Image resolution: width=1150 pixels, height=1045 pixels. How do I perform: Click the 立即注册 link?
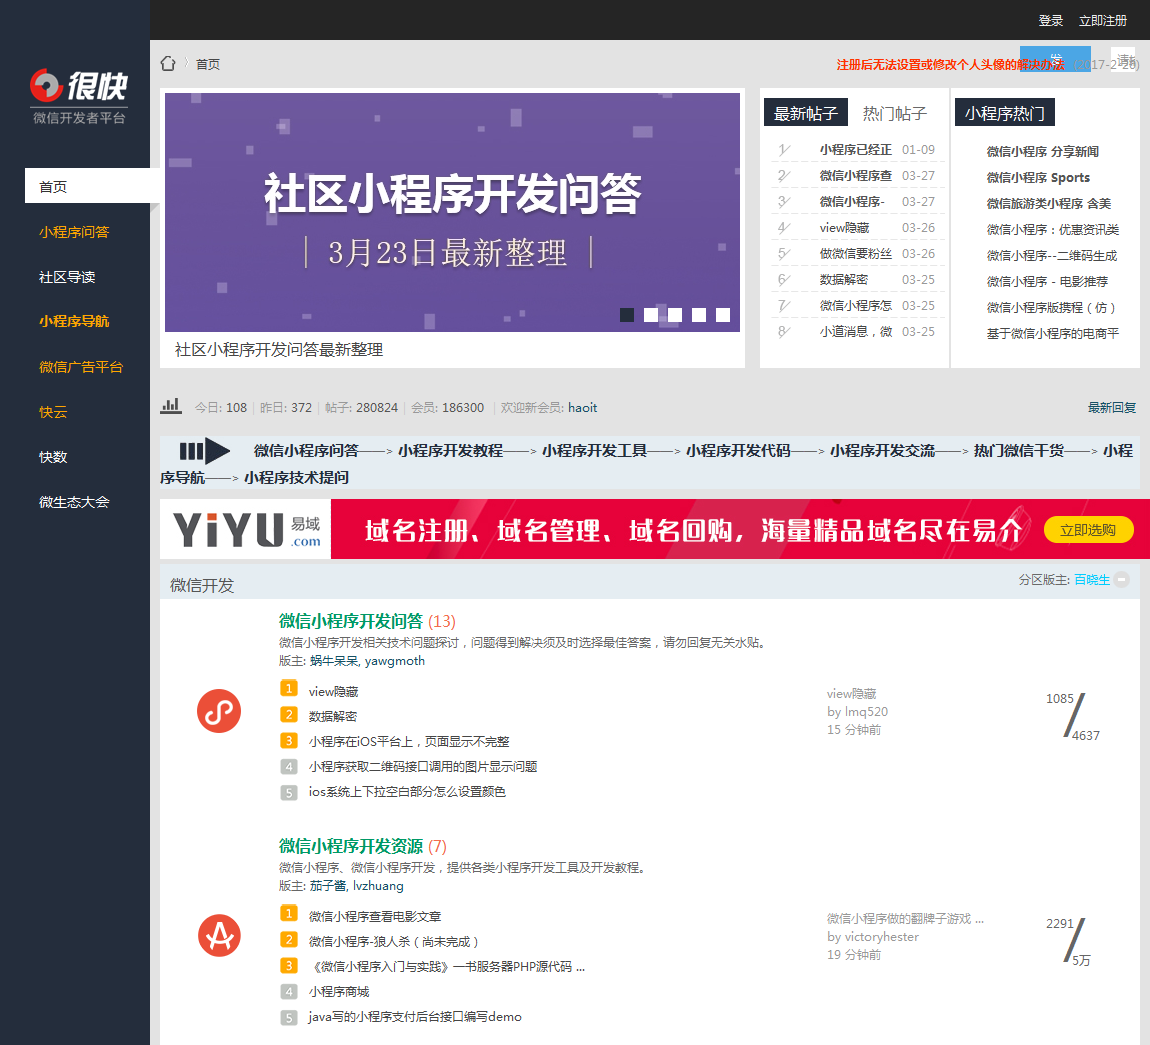[x=1102, y=21]
